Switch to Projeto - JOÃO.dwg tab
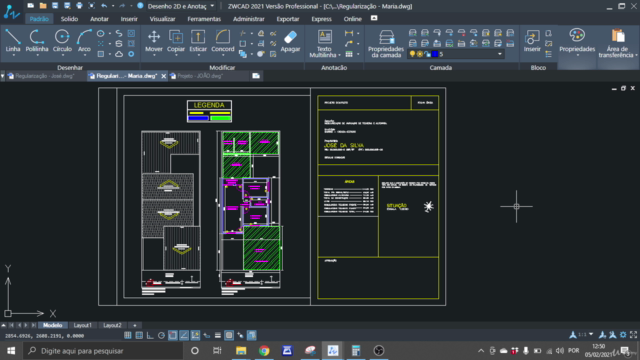 point(200,76)
